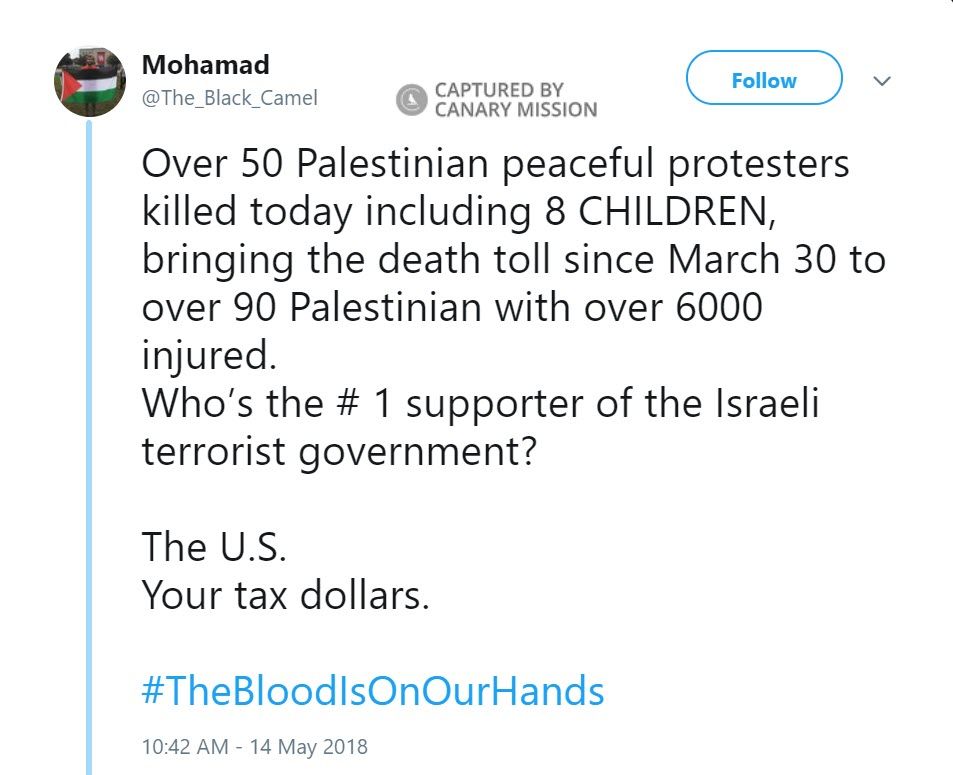Viewport: 953px width, 775px height.
Task: Click the 'bringing the death toll' line
Action: 513,259
